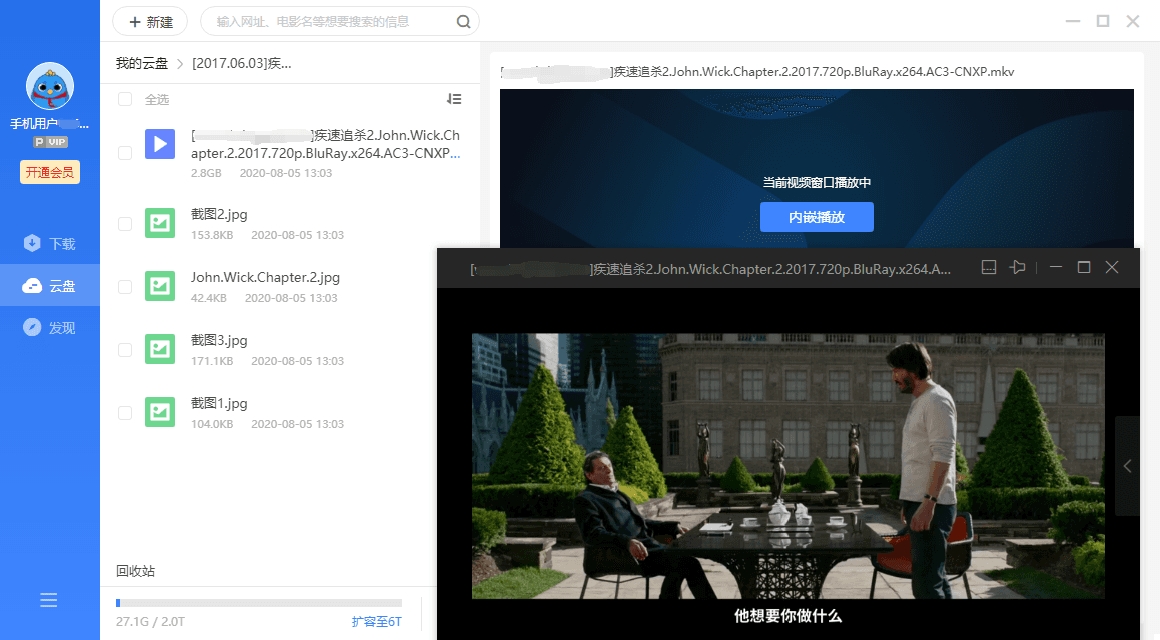1160x640 pixels.
Task: Check the 全选 select-all checkbox
Action: pos(125,99)
